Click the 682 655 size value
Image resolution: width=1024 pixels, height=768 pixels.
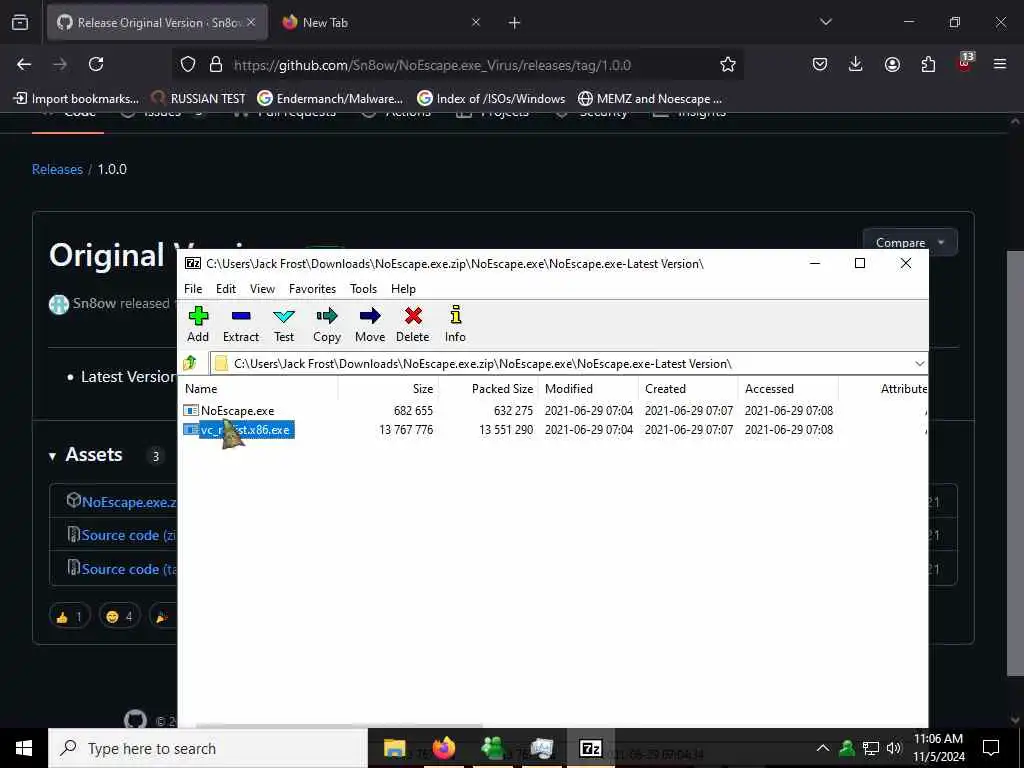(413, 411)
